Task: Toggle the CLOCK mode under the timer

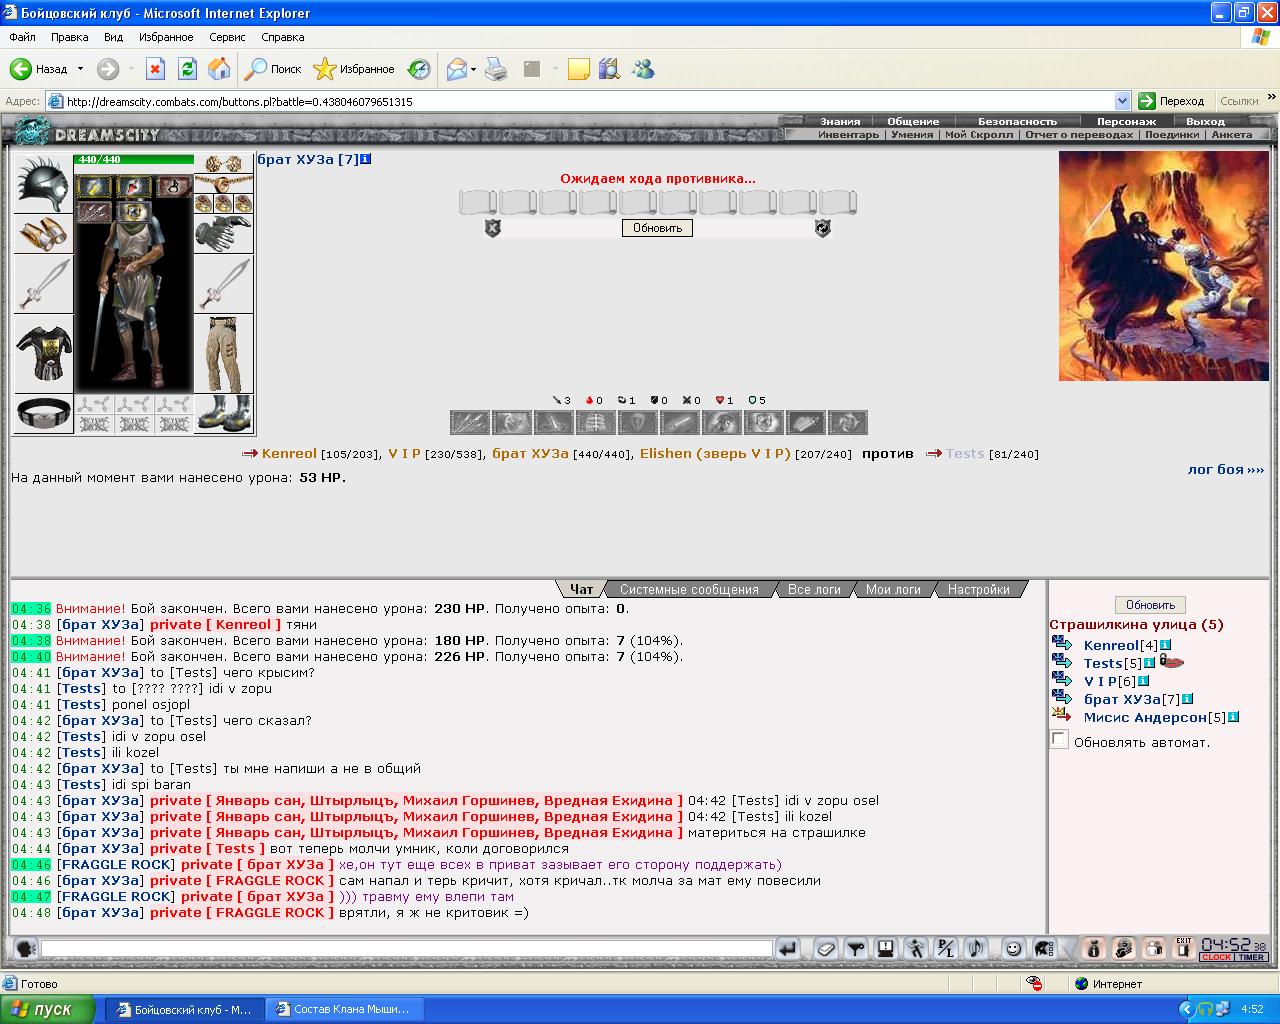Action: point(1217,957)
